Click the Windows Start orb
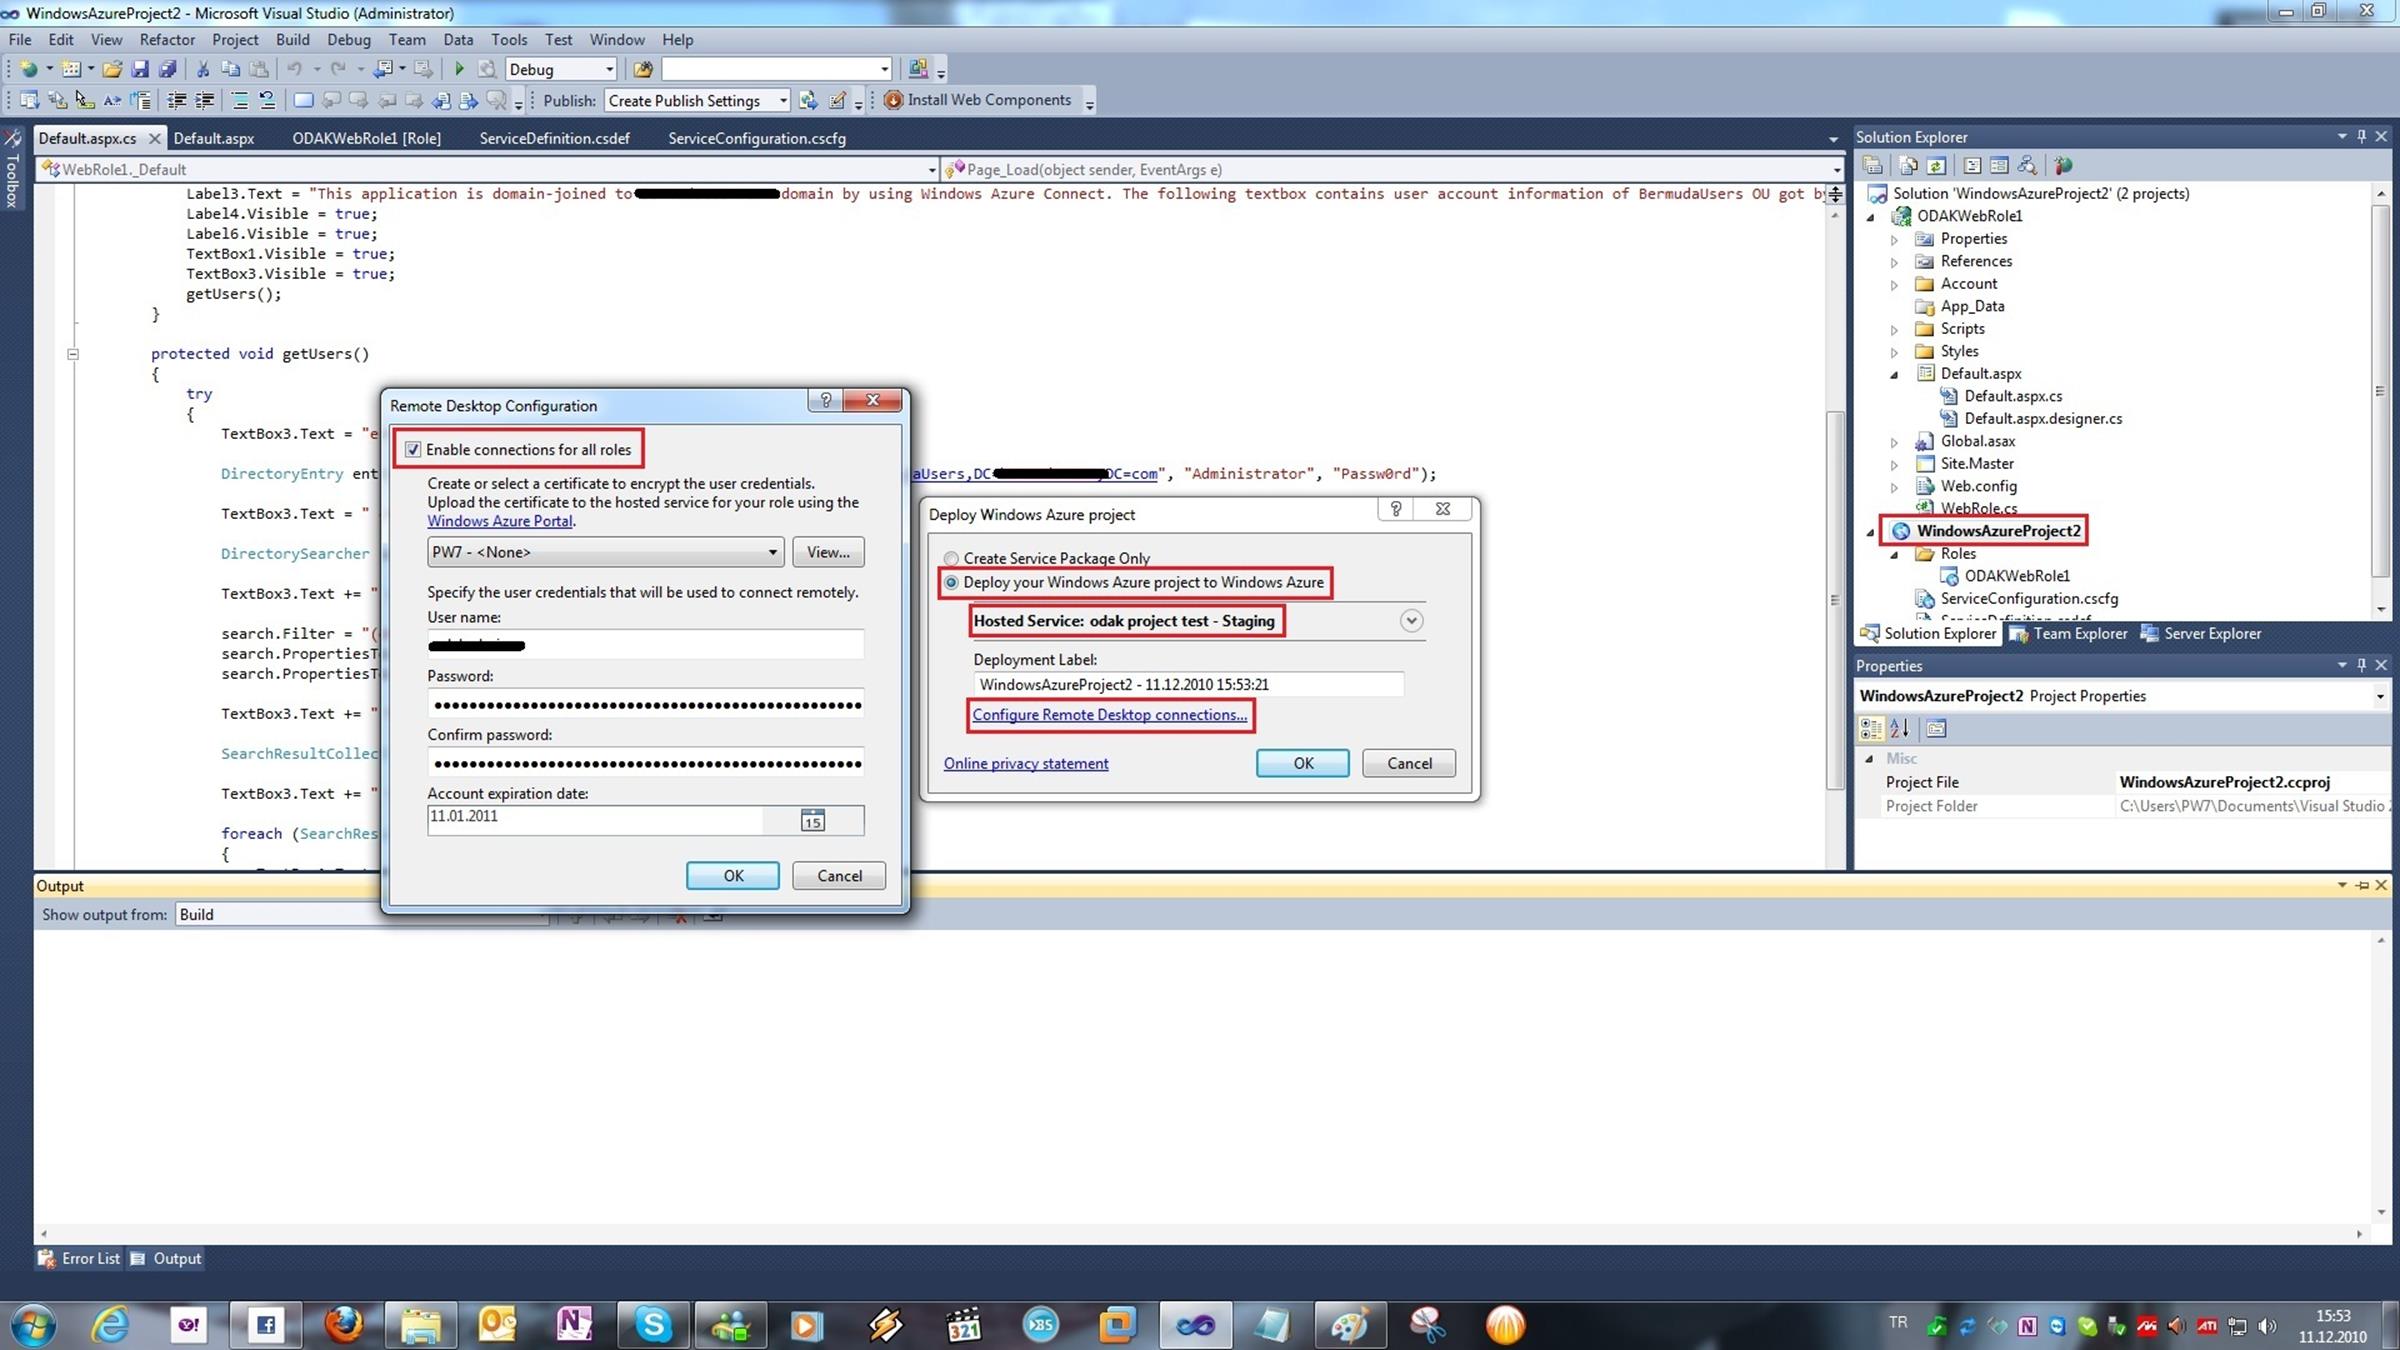This screenshot has height=1350, width=2400. coord(33,1325)
